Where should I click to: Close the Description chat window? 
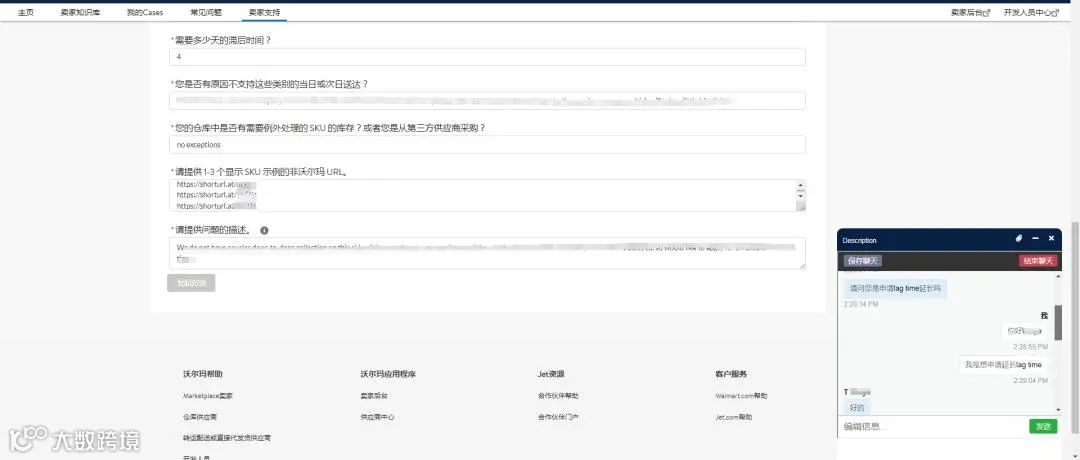pyautogui.click(x=1051, y=238)
